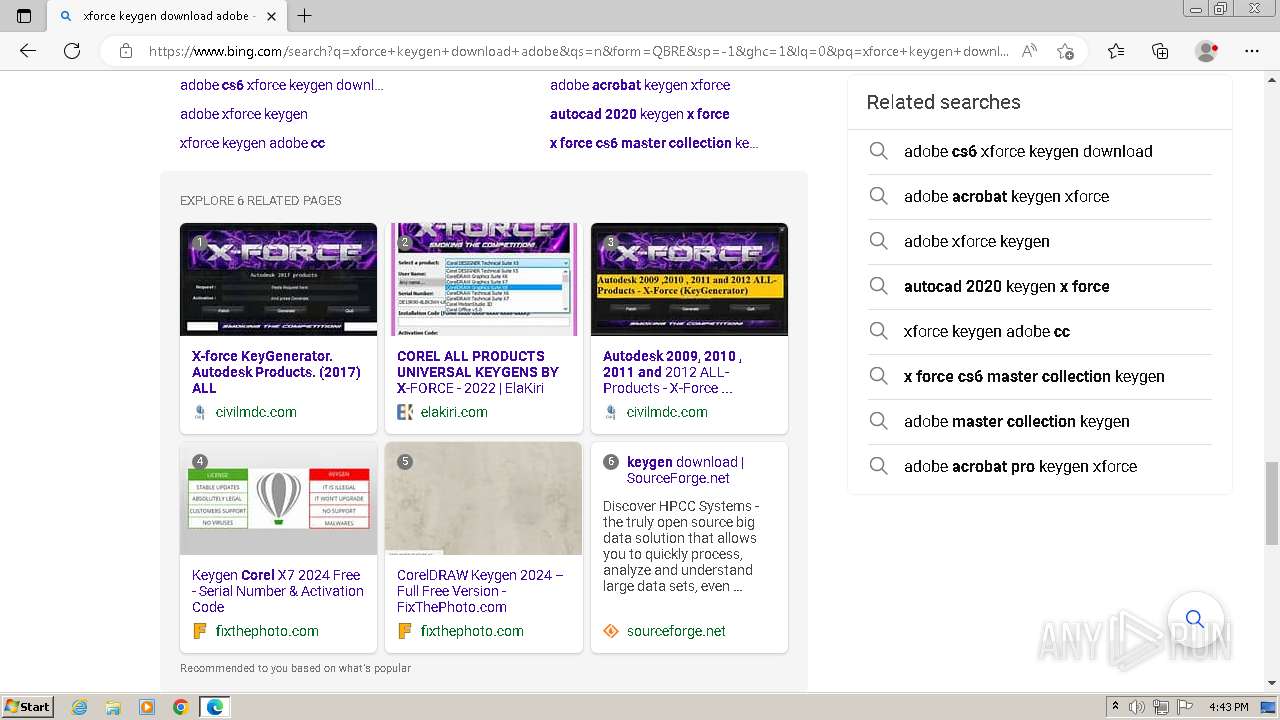Open Read aloud in the address bar

(x=1029, y=51)
